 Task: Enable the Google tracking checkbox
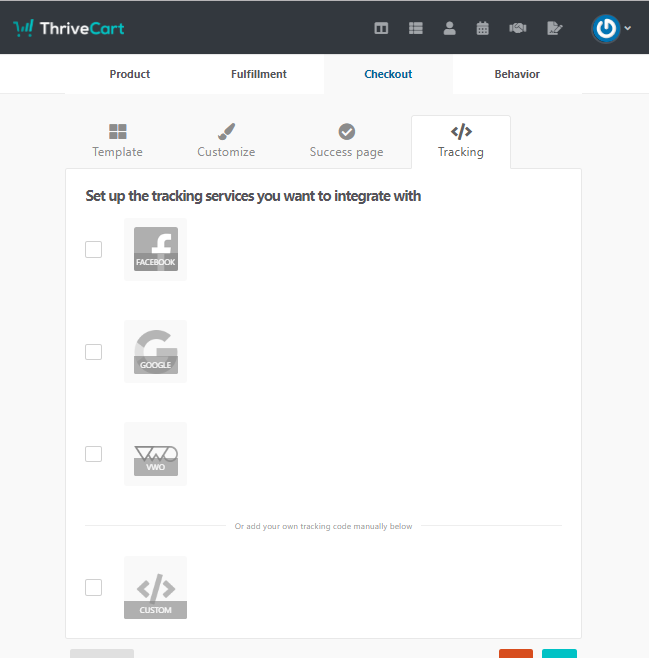tap(94, 352)
